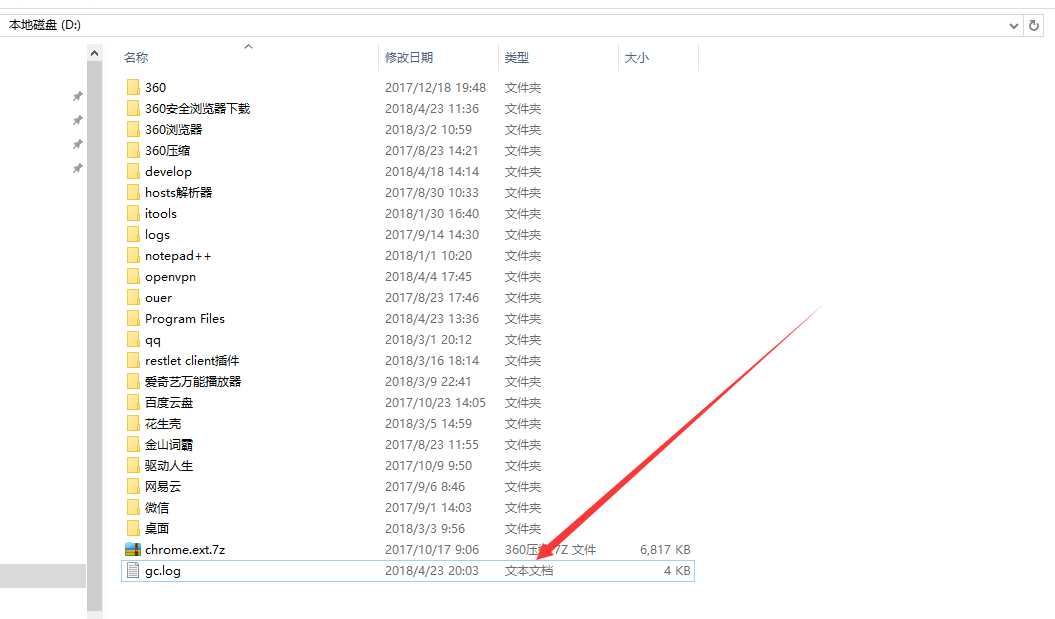Select the 百度云盘 folder icon
This screenshot has height=619, width=1055.
(133, 402)
